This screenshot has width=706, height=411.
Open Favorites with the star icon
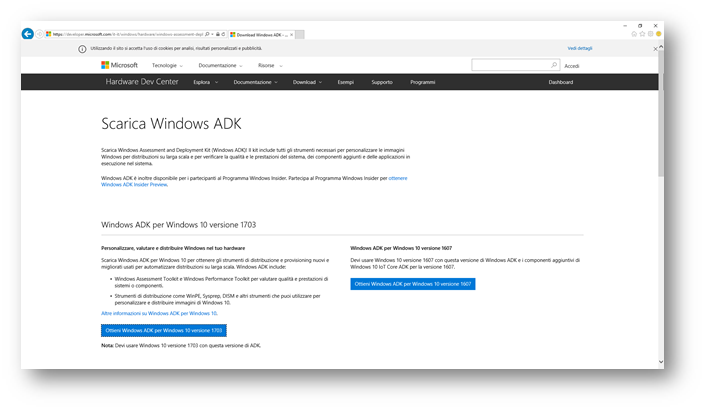tap(642, 34)
